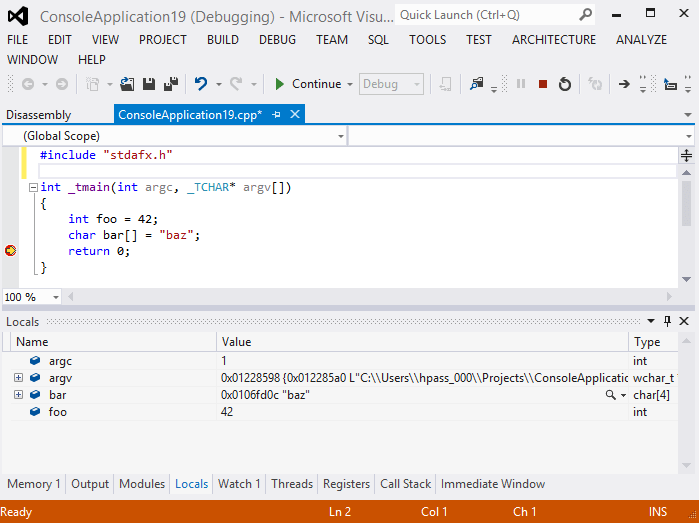This screenshot has height=523, width=699.
Task: Switch to the Registers tab
Action: 346,484
